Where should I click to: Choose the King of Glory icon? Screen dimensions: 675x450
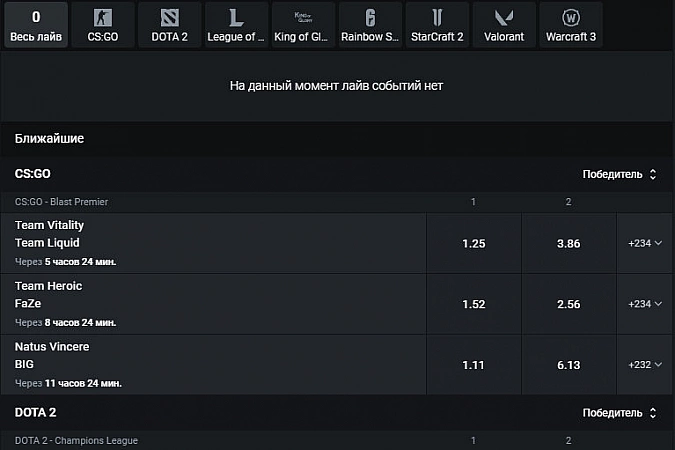(303, 19)
